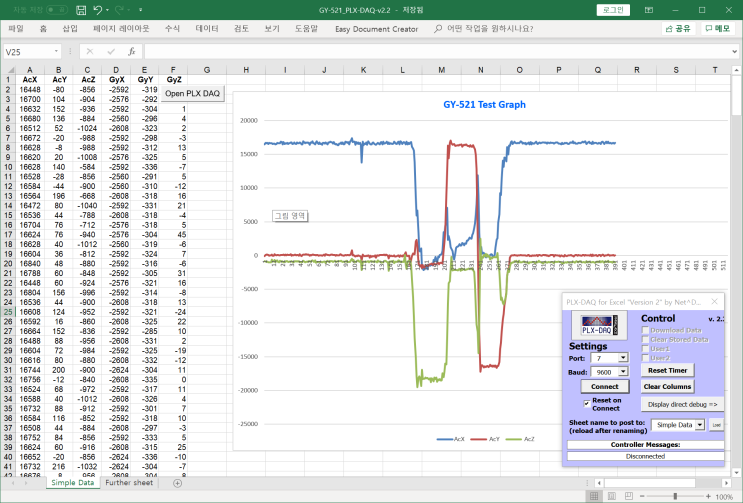
Task: Add a new sheet with the plus icon
Action: (x=177, y=483)
